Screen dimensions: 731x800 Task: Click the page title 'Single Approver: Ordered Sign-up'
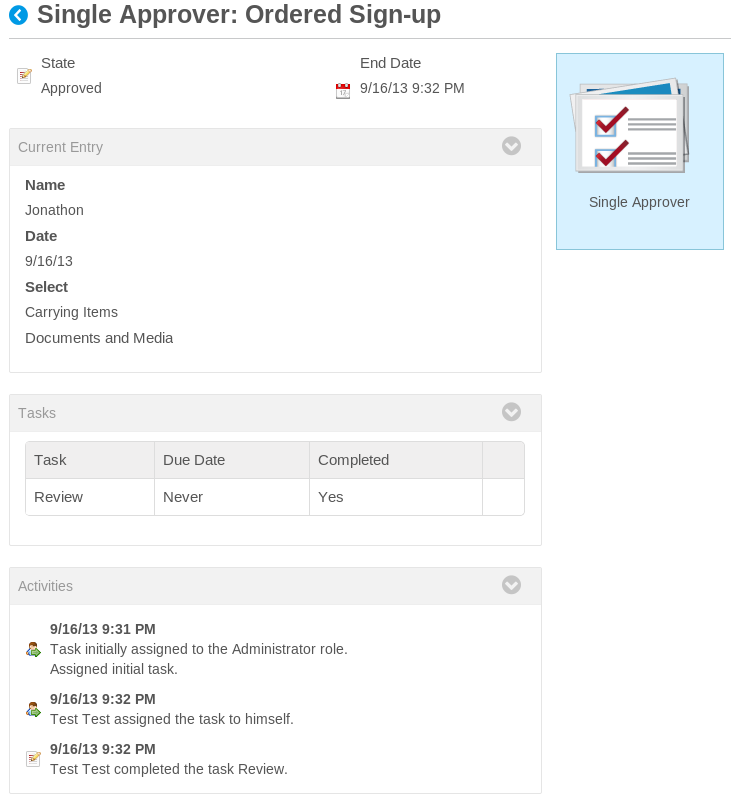point(239,15)
